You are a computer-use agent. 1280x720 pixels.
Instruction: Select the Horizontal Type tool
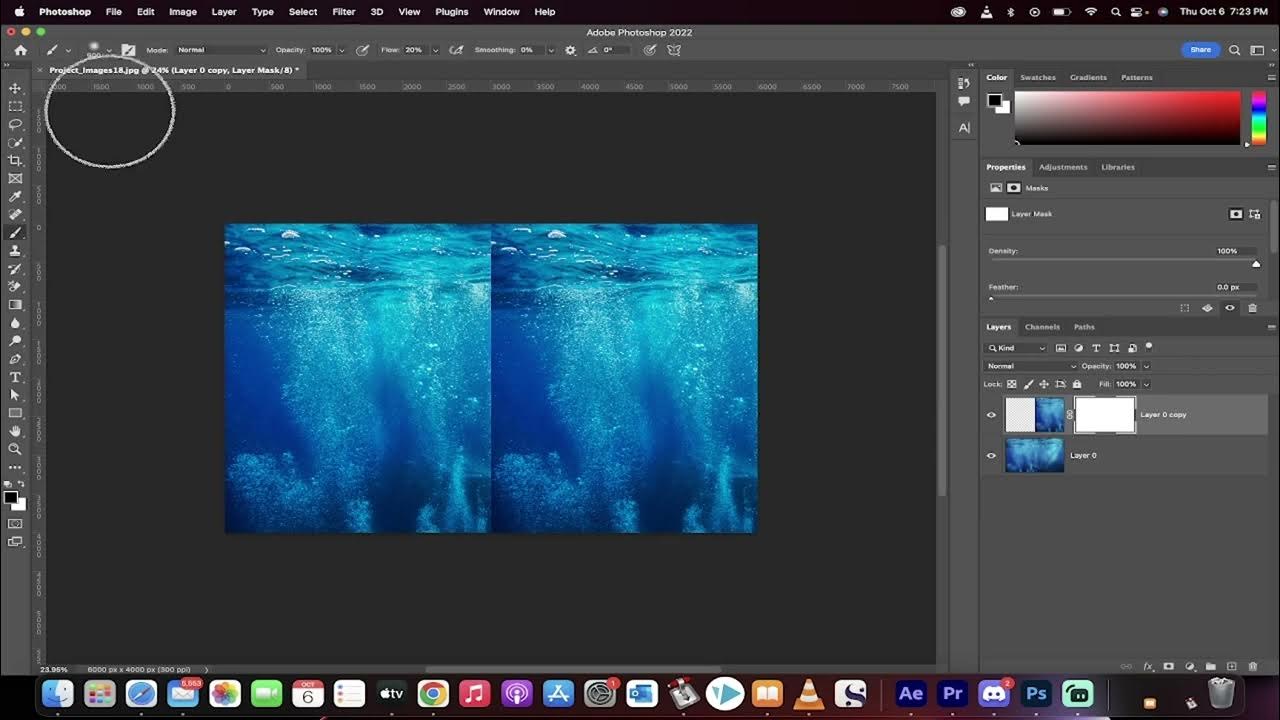coord(15,377)
